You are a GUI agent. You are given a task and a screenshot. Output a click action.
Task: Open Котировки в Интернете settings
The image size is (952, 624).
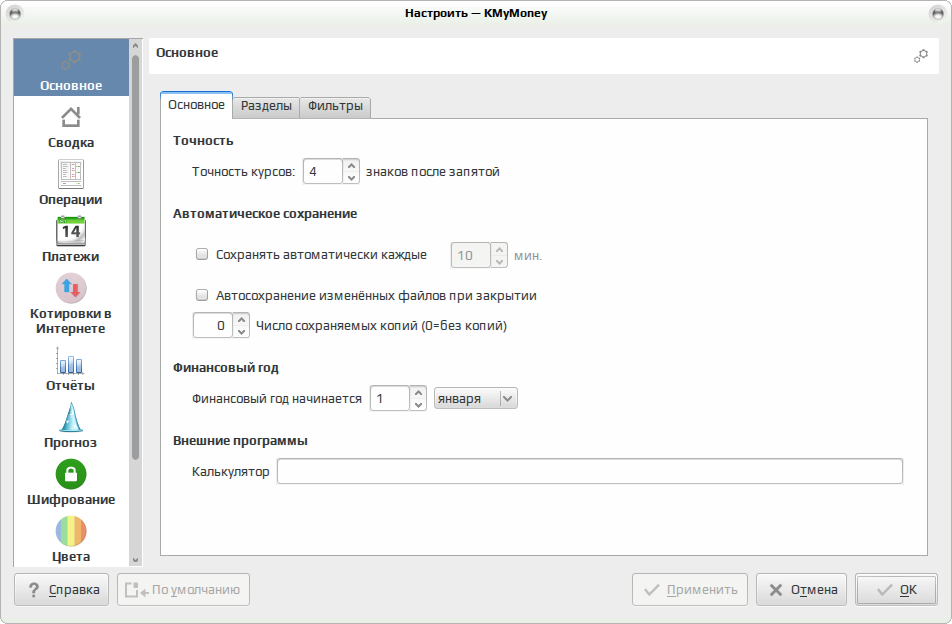coord(71,305)
